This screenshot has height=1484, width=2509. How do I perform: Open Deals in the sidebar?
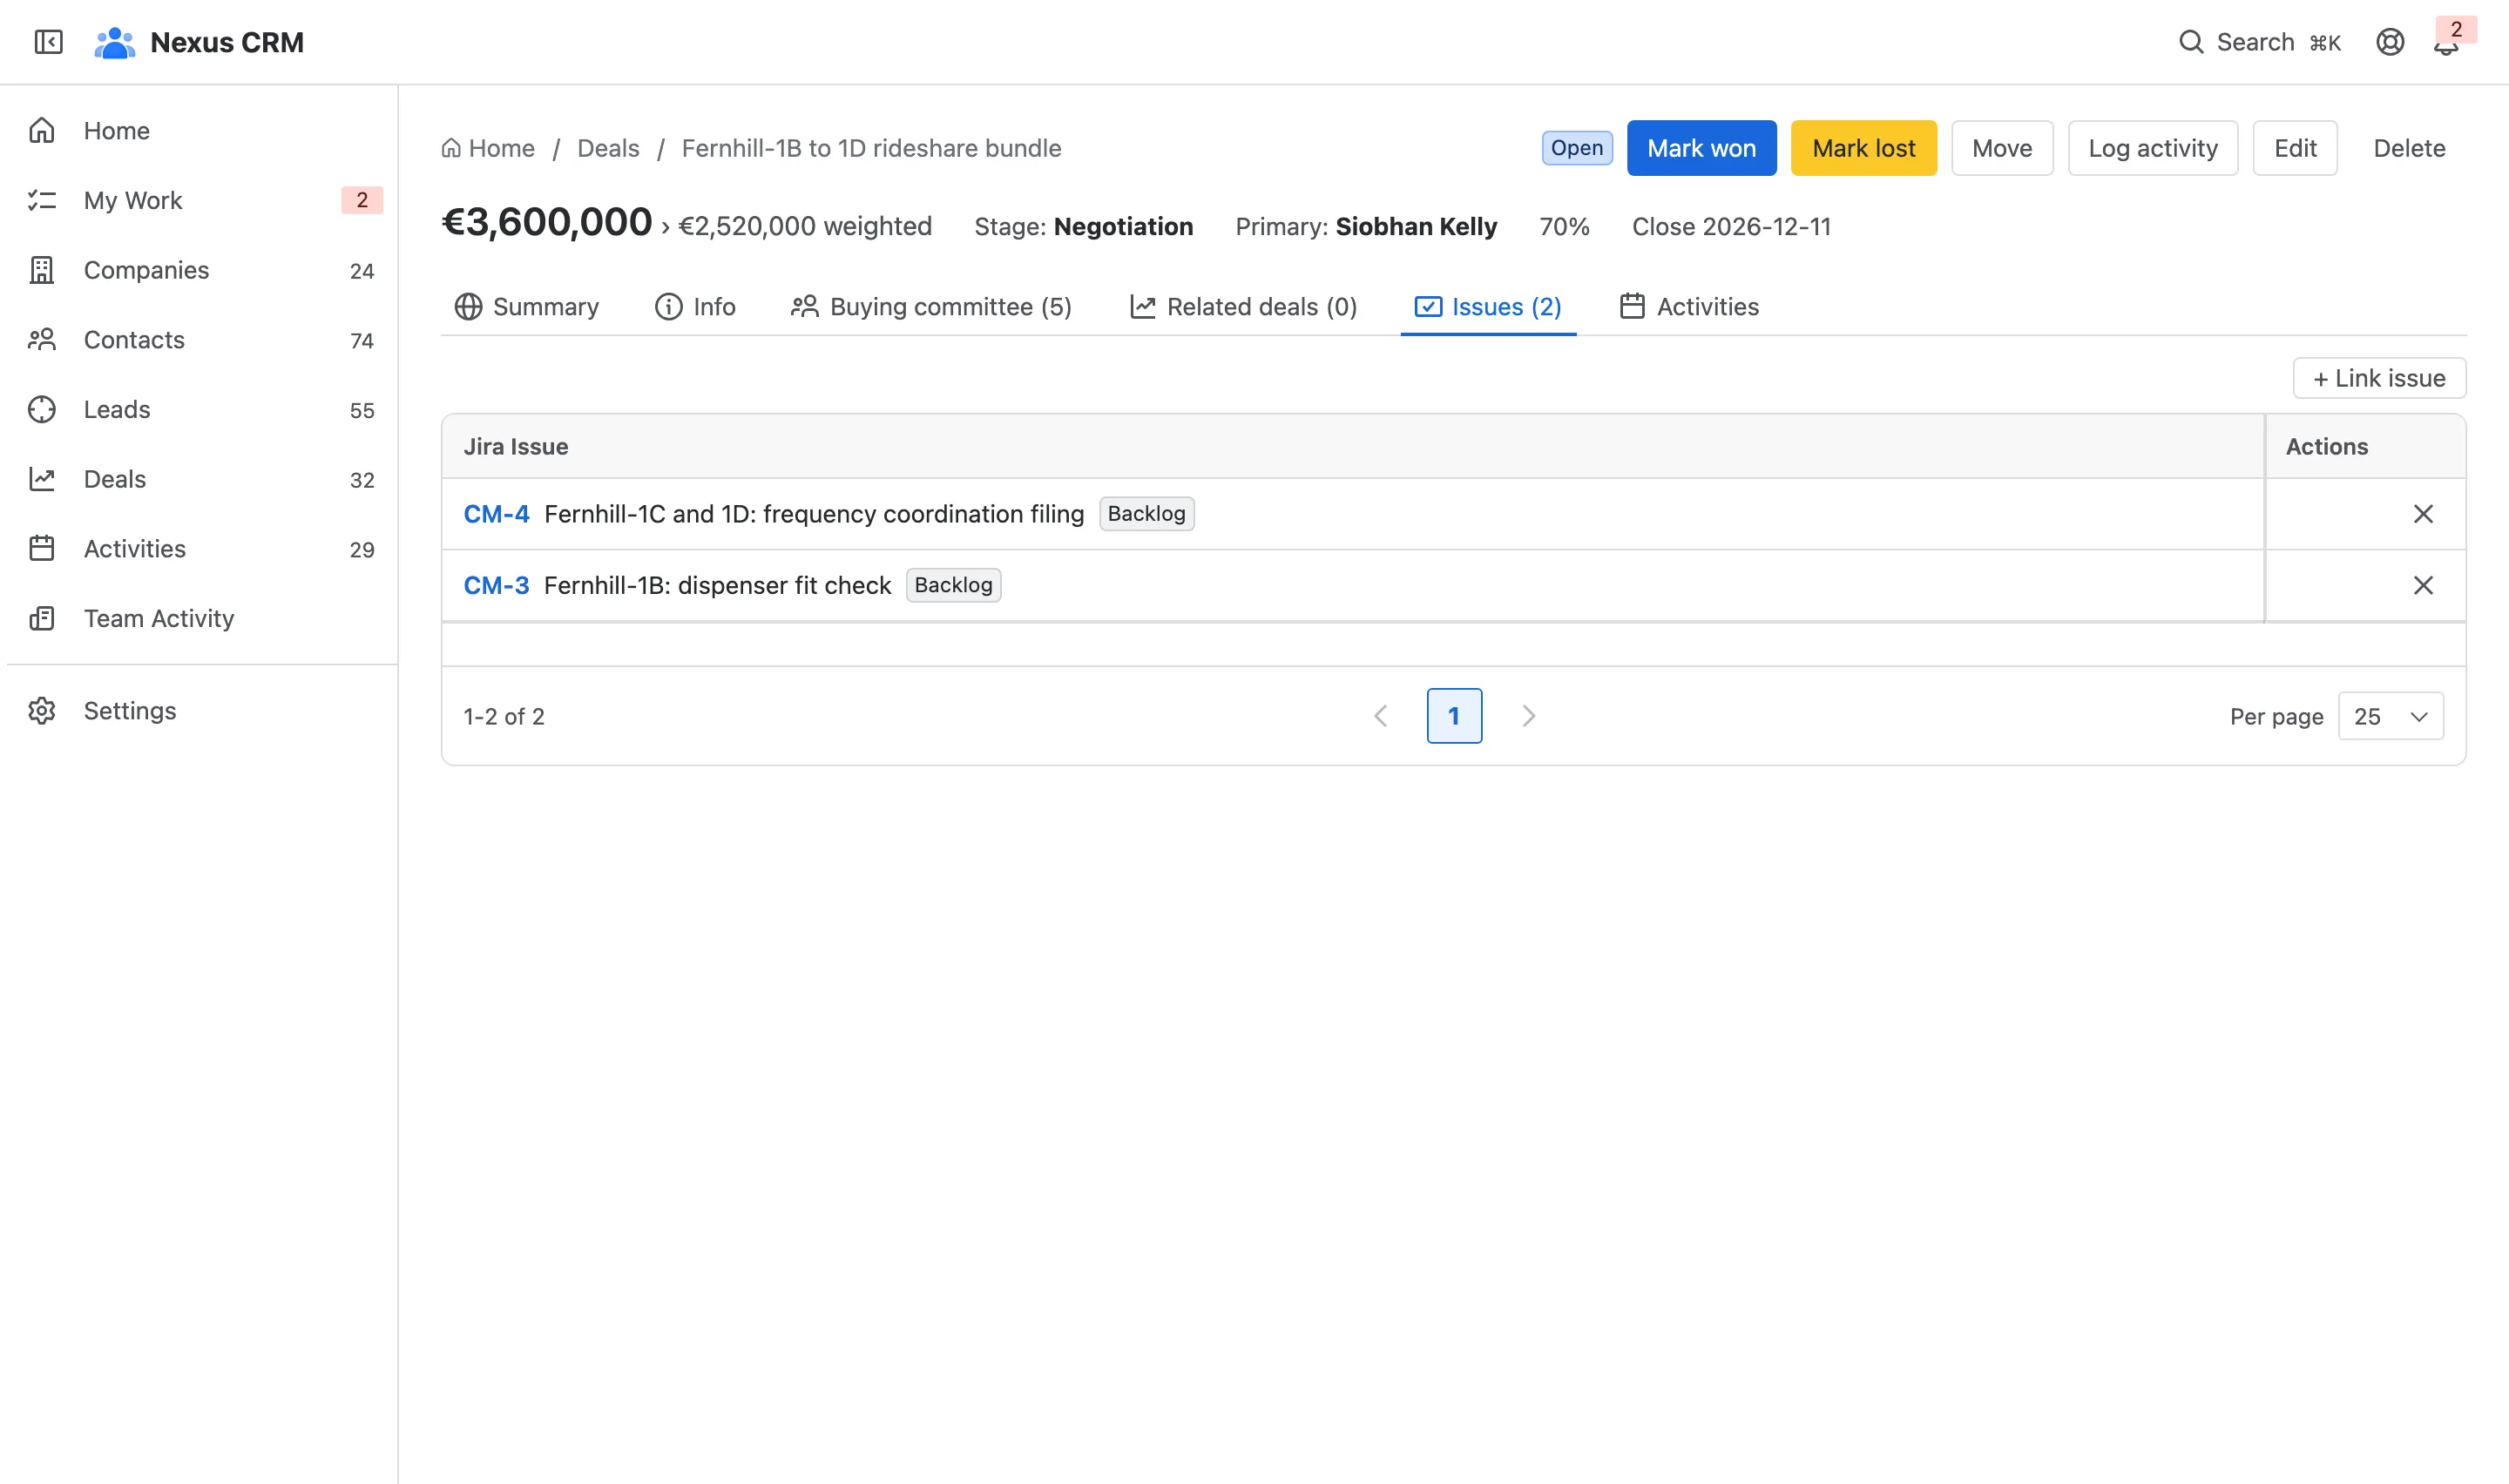pyautogui.click(x=203, y=479)
